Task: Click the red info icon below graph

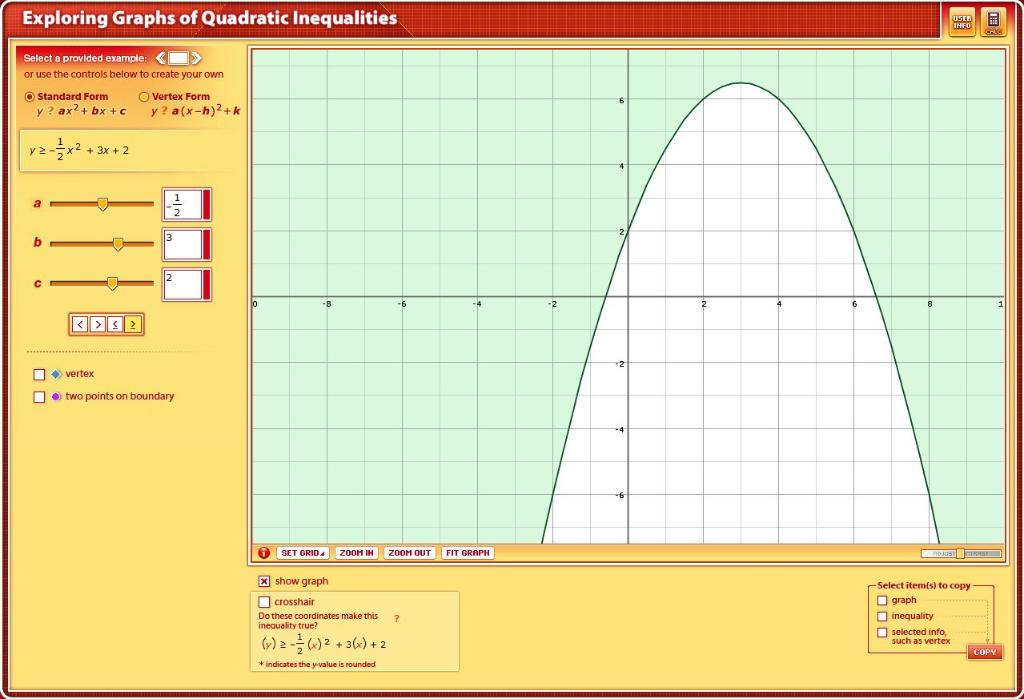Action: click(263, 553)
